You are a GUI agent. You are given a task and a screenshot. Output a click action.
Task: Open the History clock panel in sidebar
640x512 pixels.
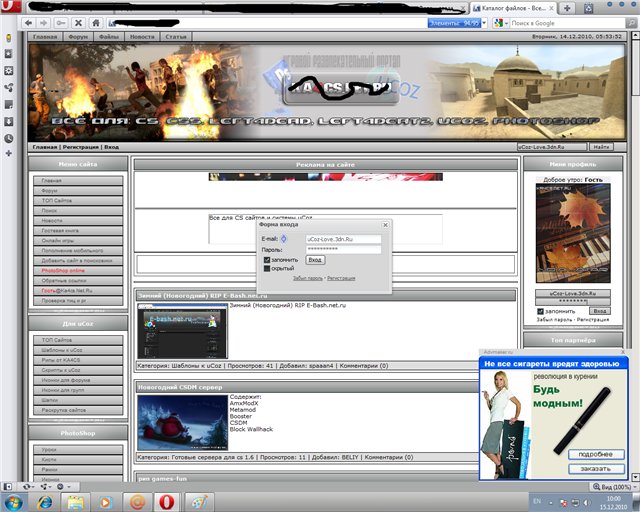tap(8, 138)
